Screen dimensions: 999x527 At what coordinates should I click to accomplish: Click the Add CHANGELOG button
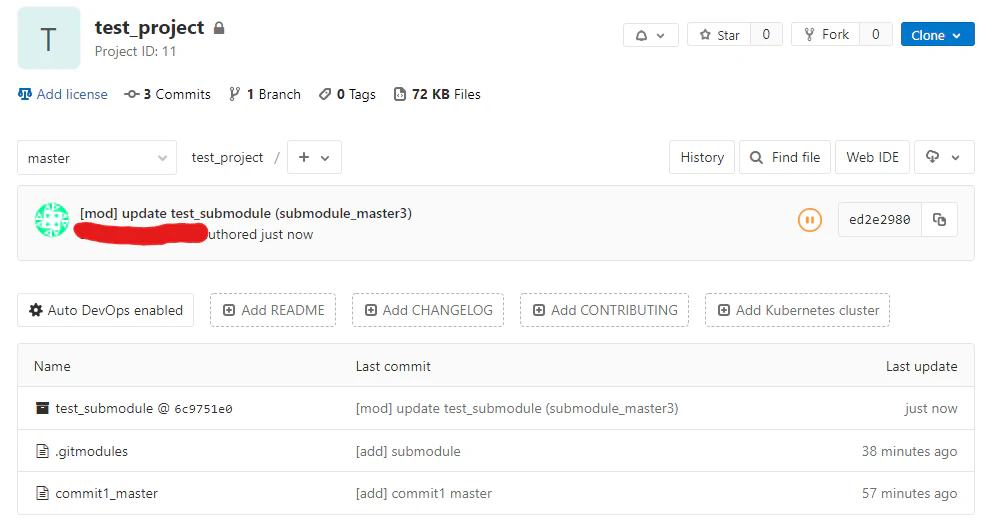428,310
